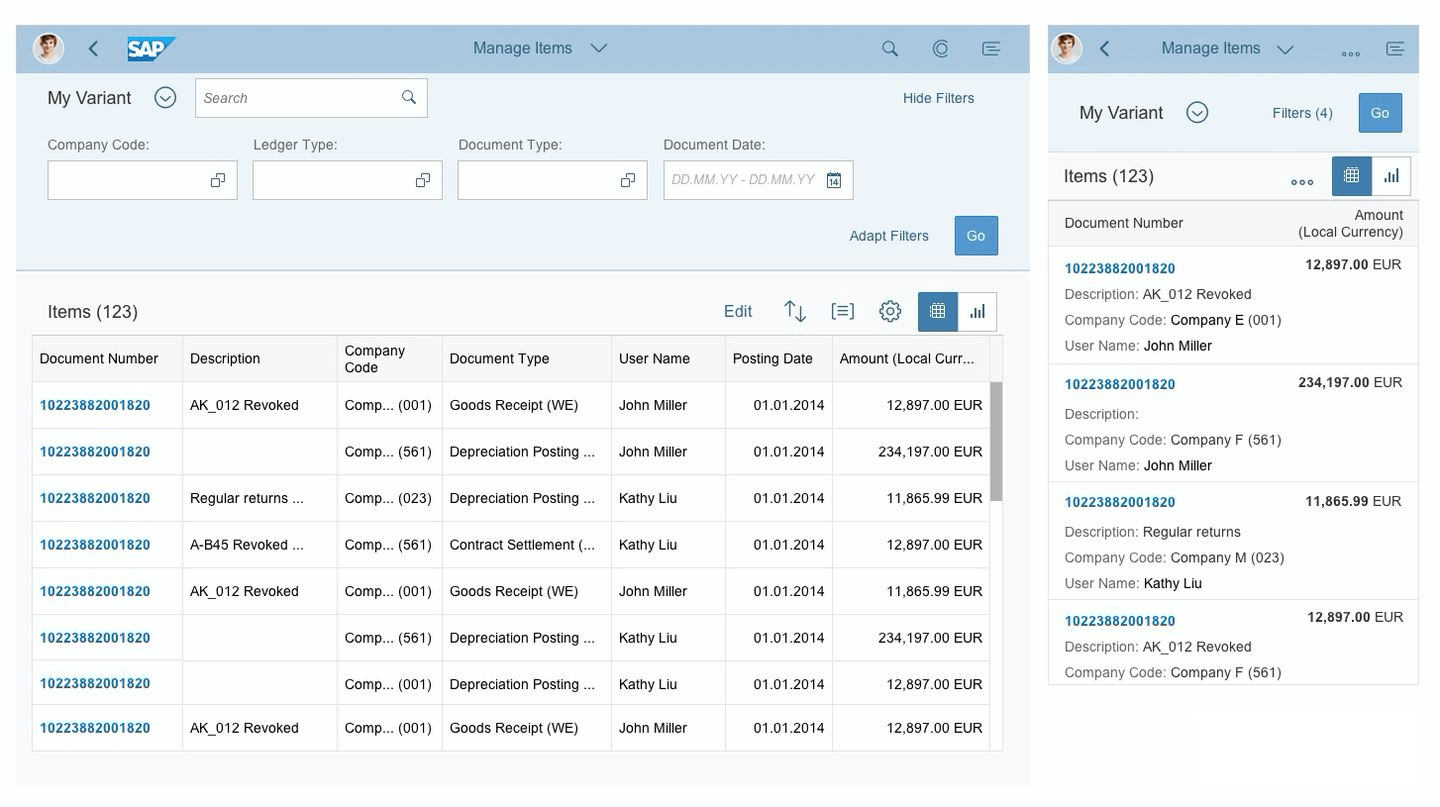Screen dimensions: 1440x807
Task: Open value help for Company Code filter
Action: [217, 180]
